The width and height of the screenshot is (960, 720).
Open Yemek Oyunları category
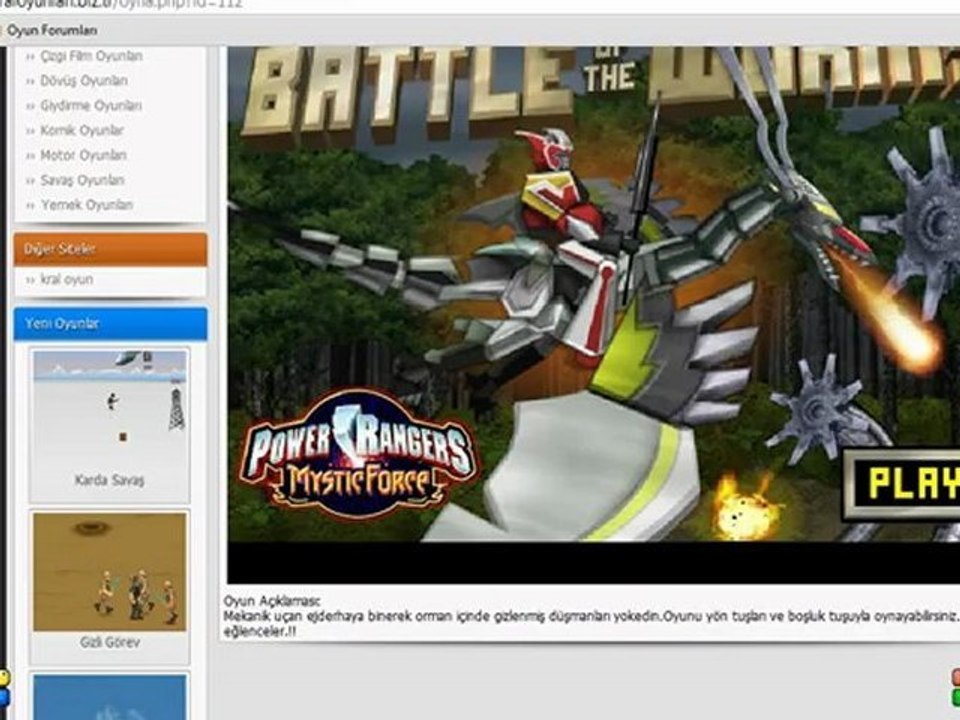[x=87, y=204]
